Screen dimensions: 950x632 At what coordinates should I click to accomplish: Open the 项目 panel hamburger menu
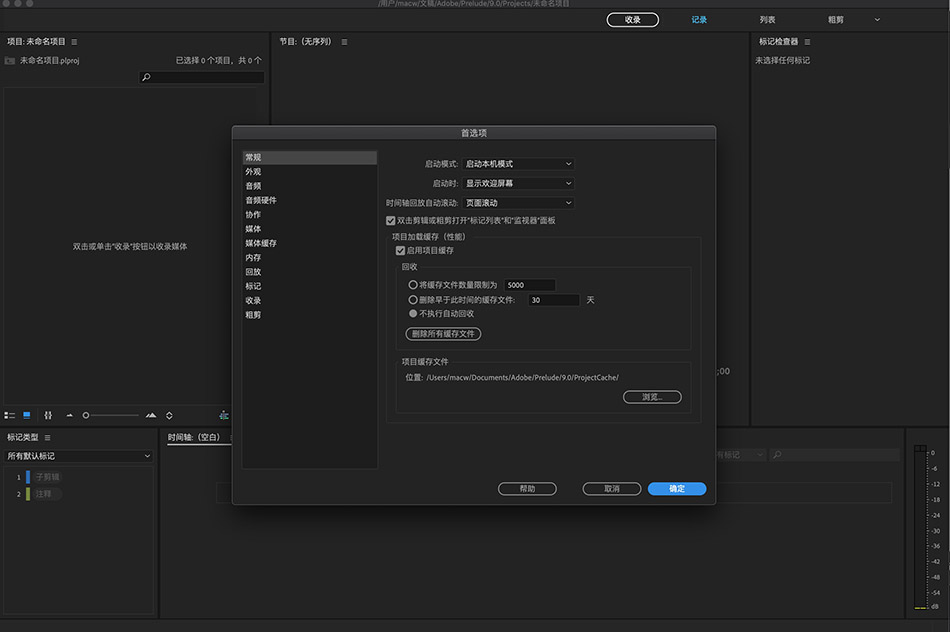(74, 42)
